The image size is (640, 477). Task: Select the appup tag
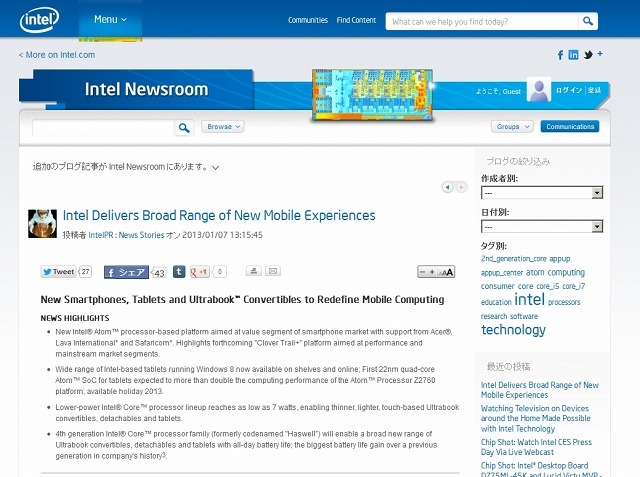[x=560, y=259]
